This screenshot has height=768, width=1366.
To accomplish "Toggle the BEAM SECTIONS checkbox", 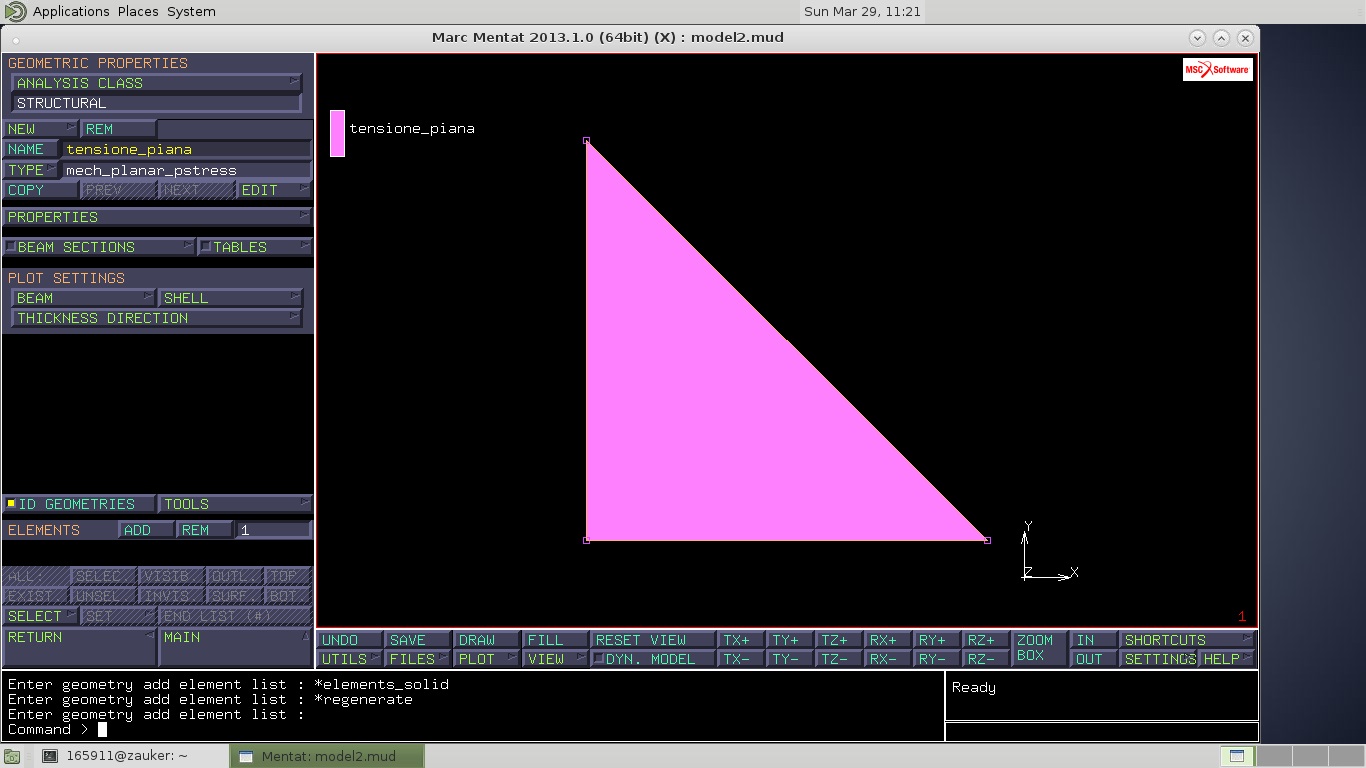I will (11, 247).
